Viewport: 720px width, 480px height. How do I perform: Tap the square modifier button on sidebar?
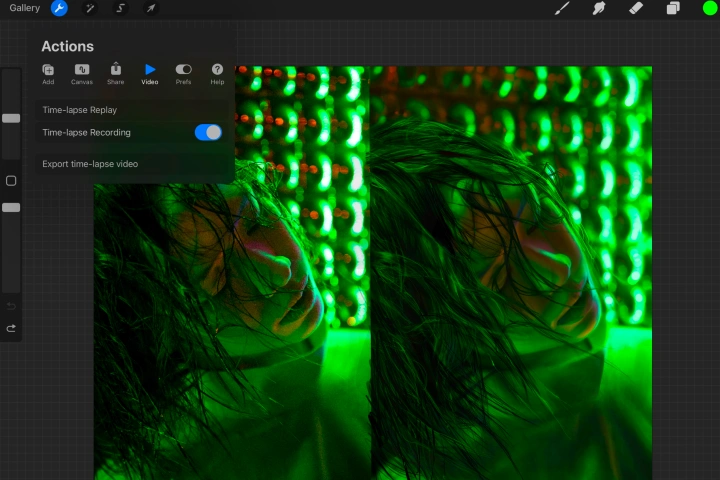pos(11,181)
